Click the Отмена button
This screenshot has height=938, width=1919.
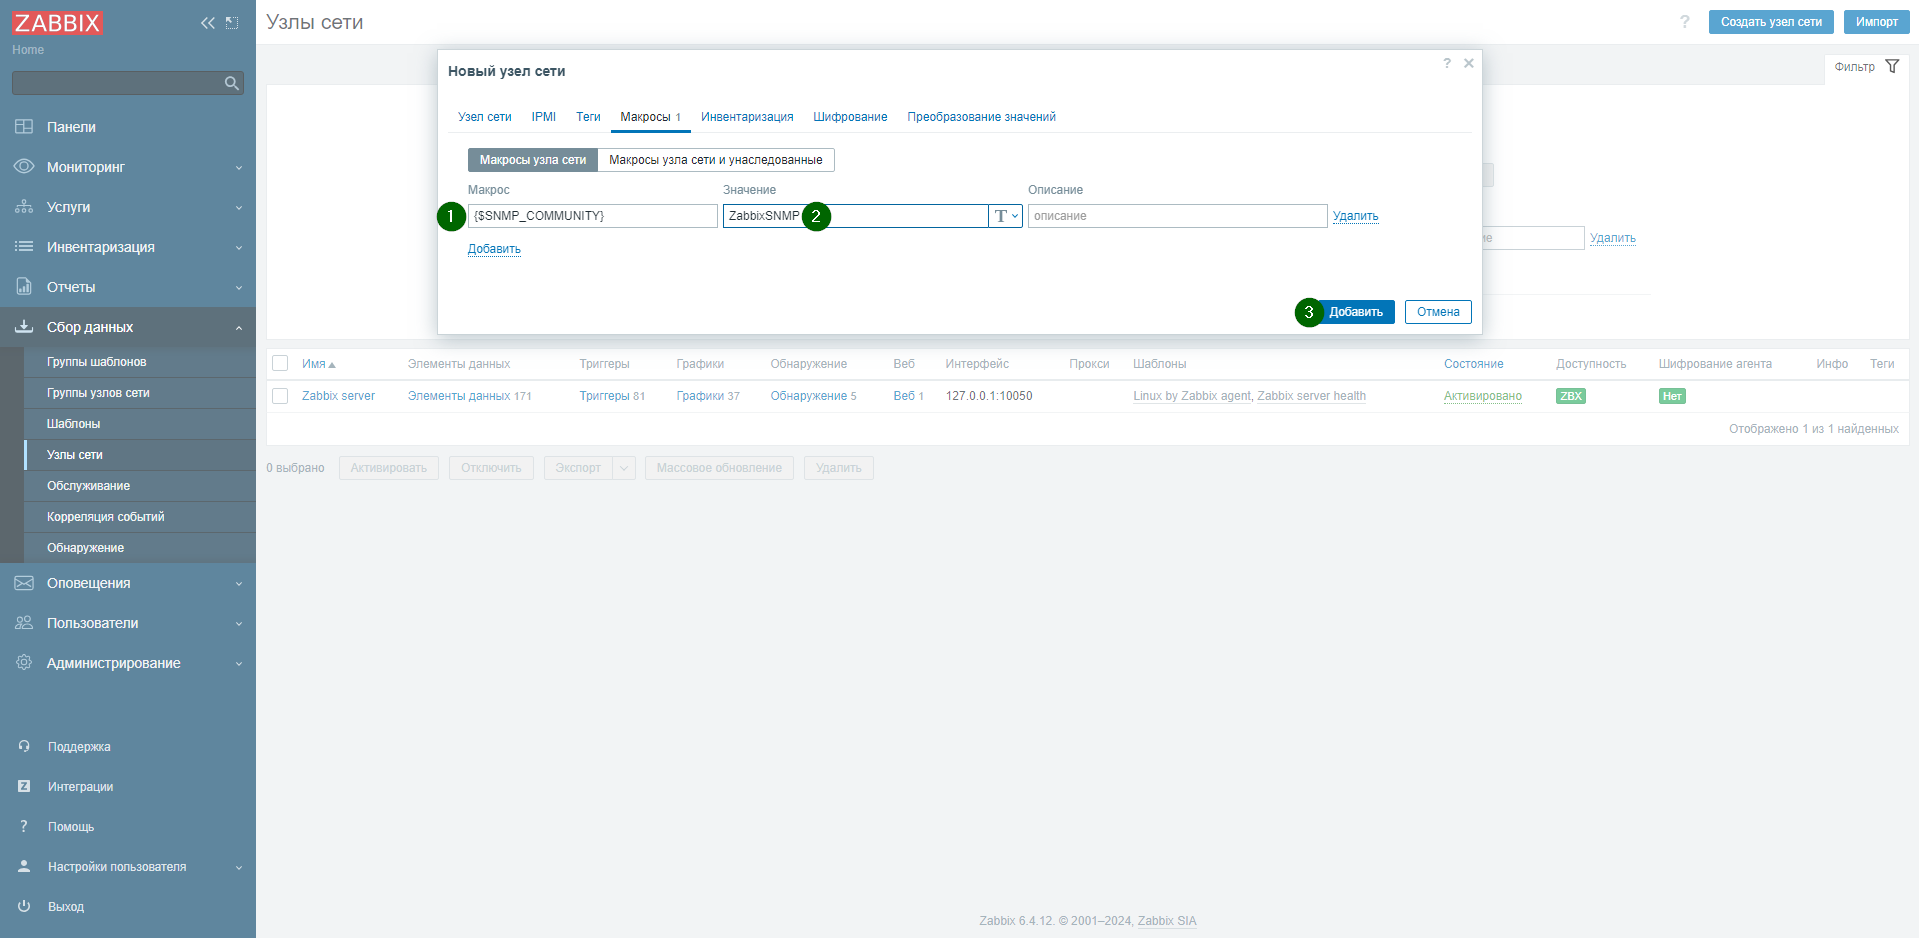1438,312
